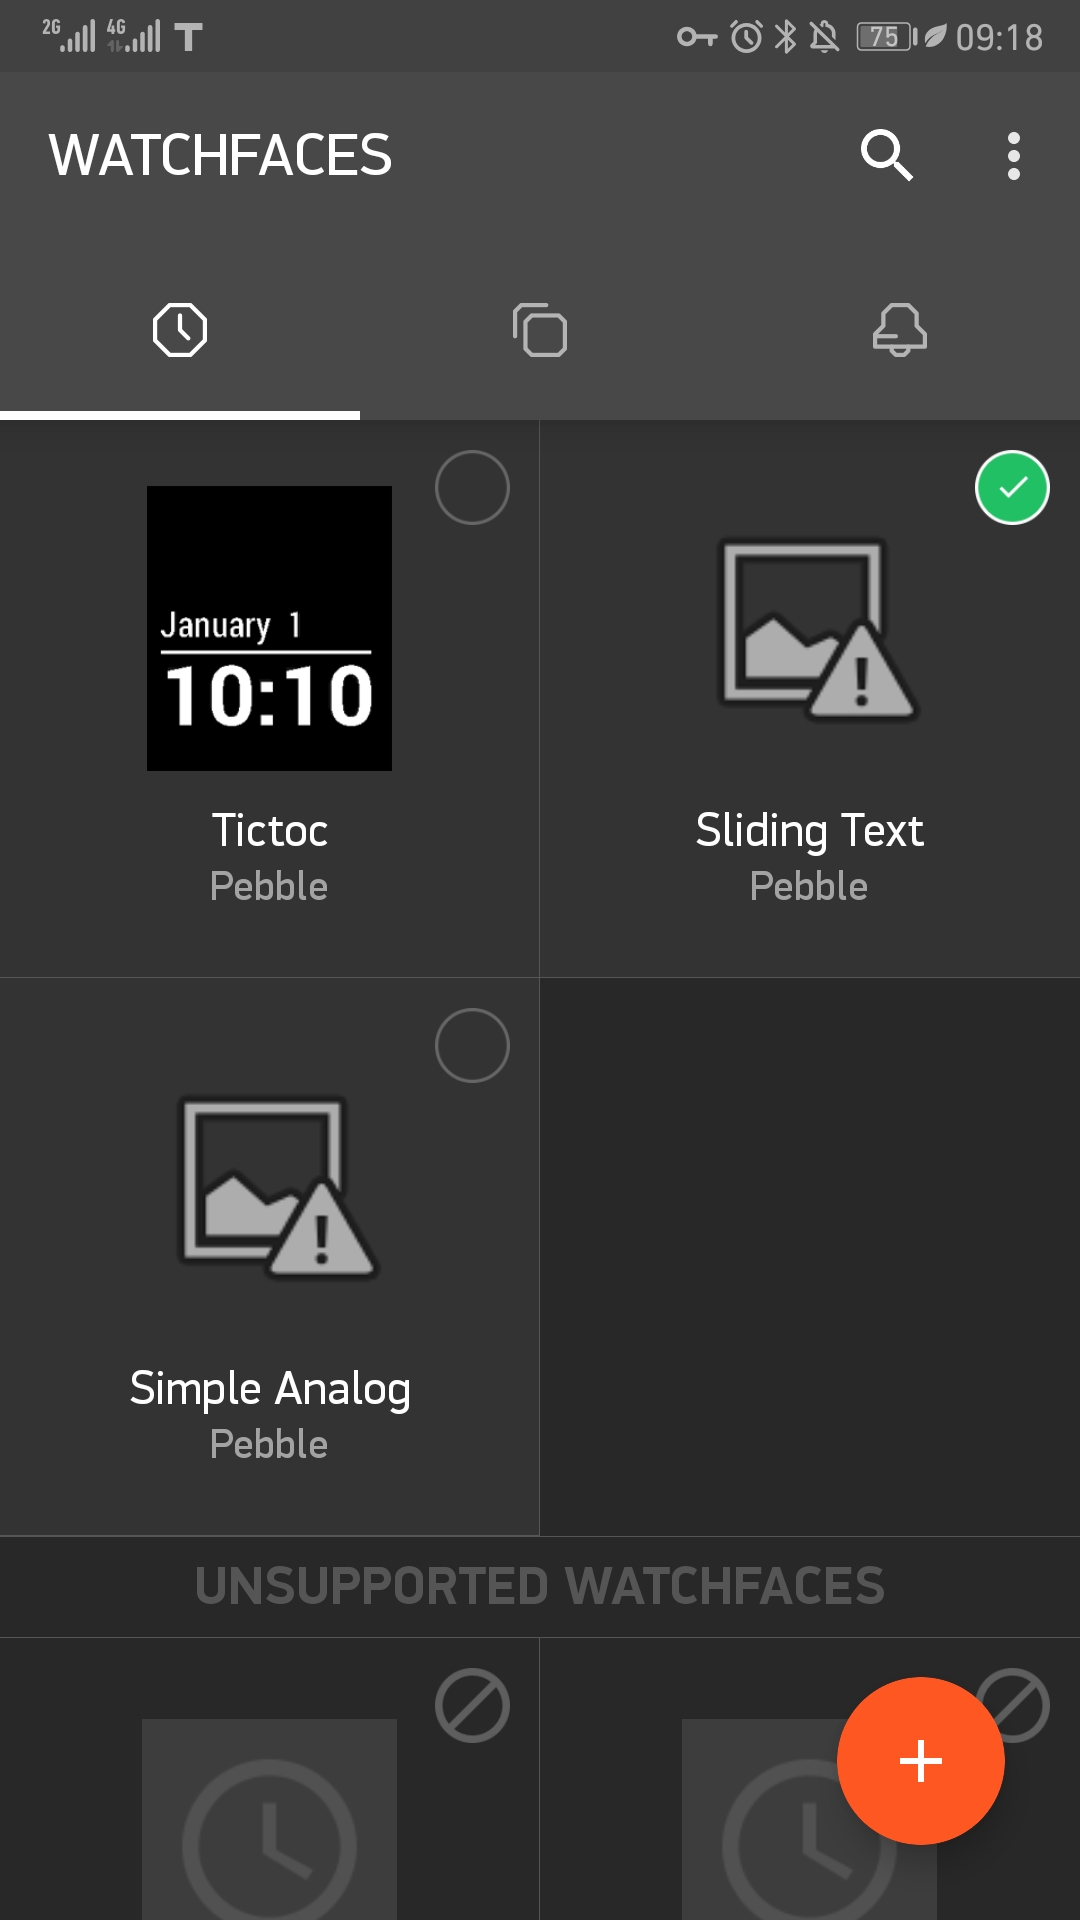Toggle the green Sliding Text checkmark
The width and height of the screenshot is (1080, 1920).
click(x=1012, y=488)
